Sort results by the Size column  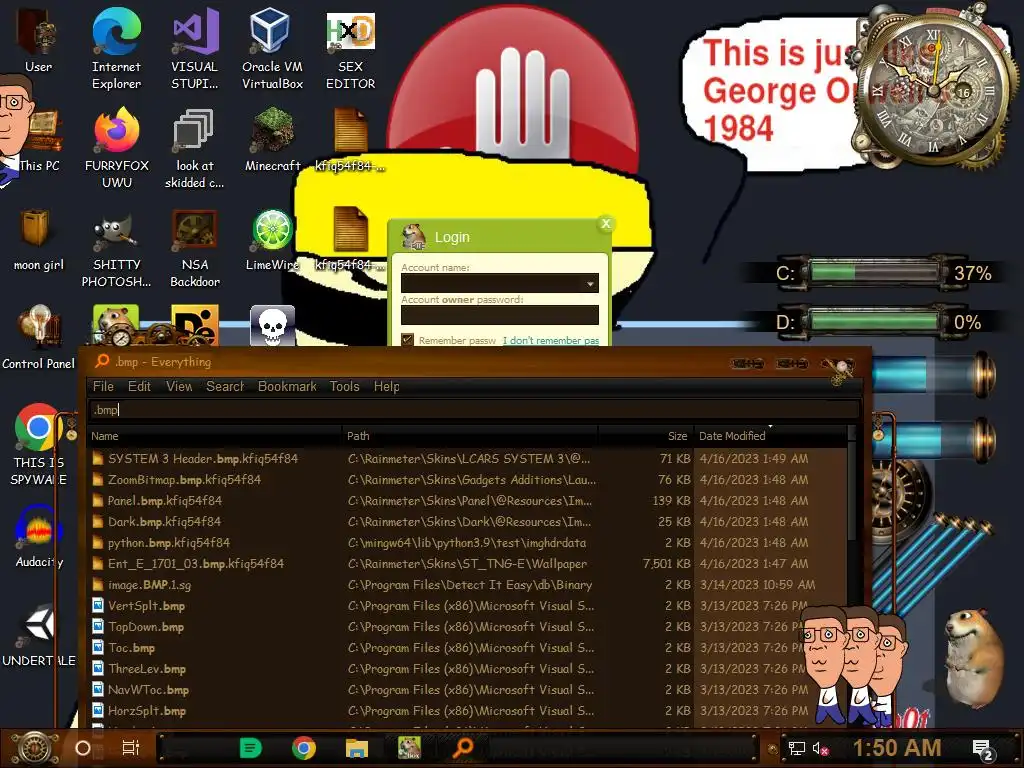(x=647, y=436)
